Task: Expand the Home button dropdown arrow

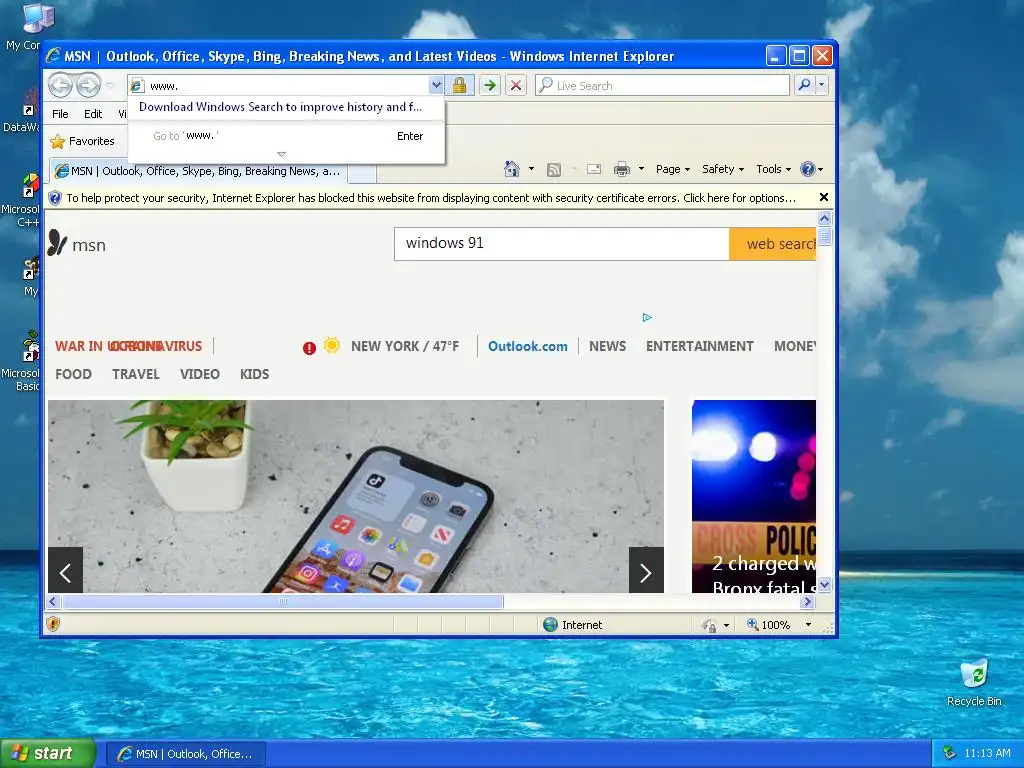Action: [531, 169]
